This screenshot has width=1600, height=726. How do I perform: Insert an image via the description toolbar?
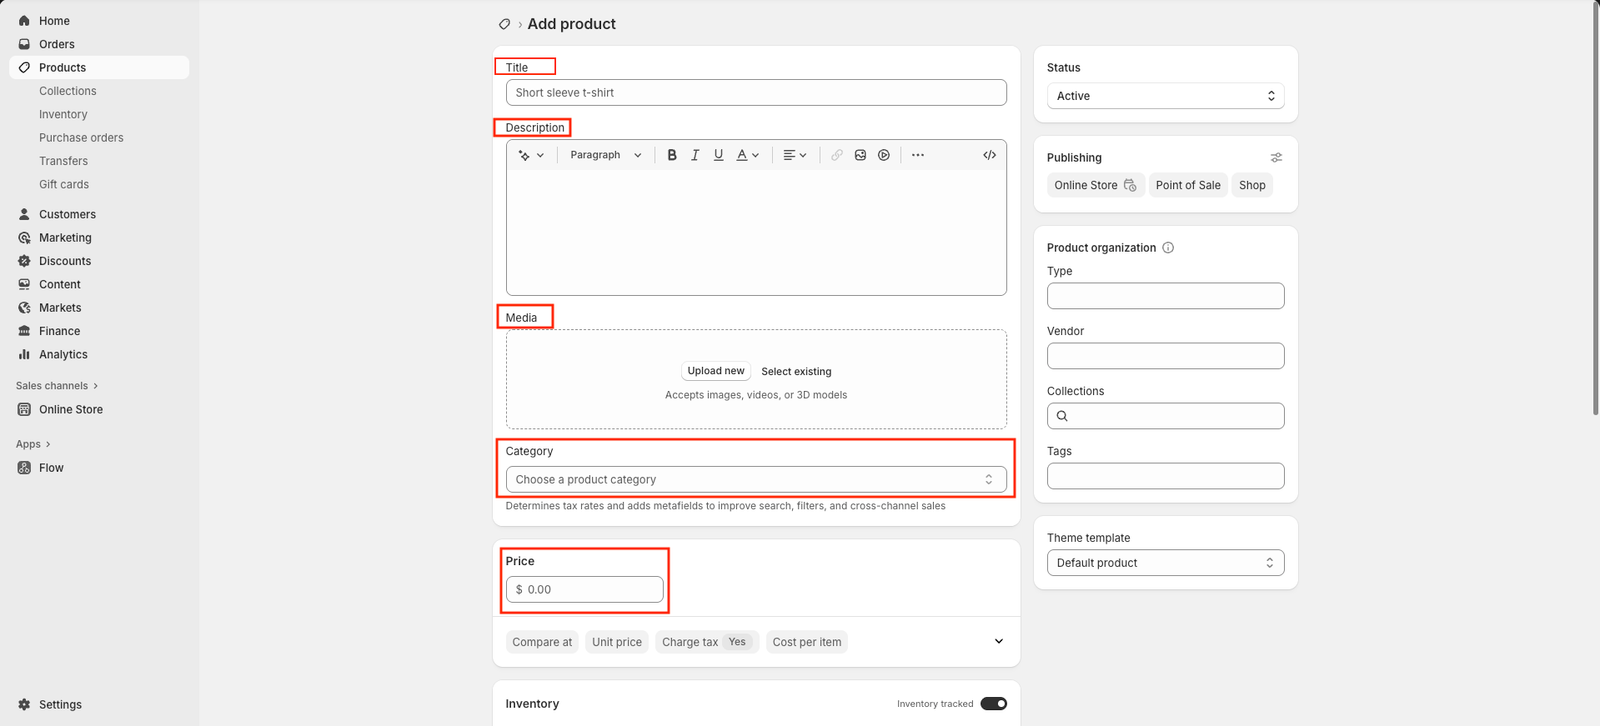(x=860, y=155)
